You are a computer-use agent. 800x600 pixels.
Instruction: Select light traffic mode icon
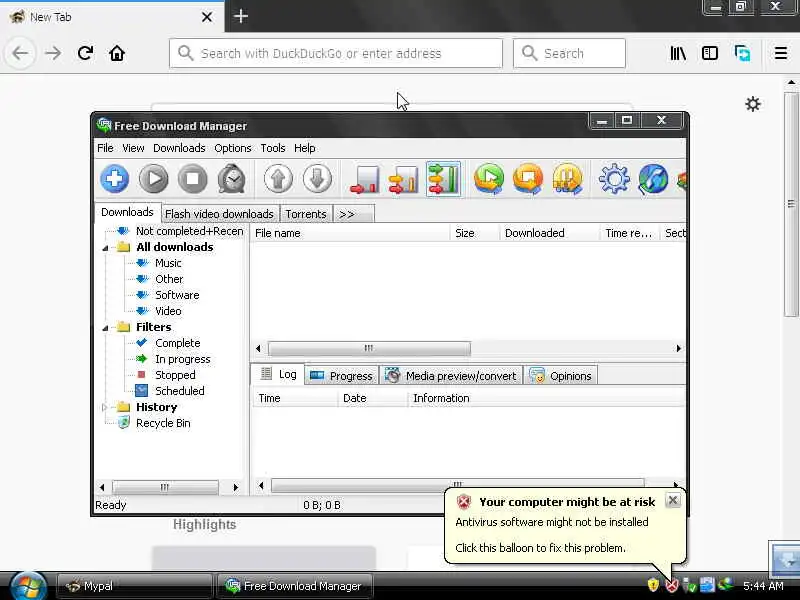(x=364, y=179)
